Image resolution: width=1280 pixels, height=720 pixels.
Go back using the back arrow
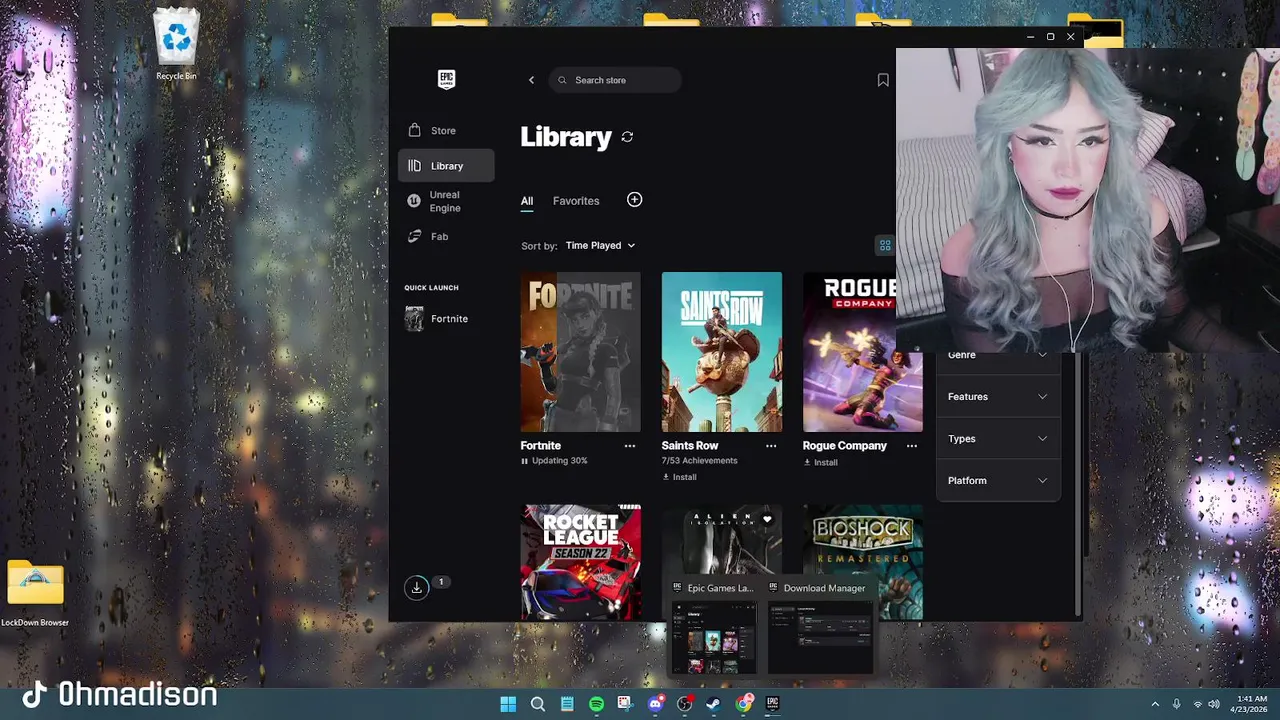coord(531,80)
